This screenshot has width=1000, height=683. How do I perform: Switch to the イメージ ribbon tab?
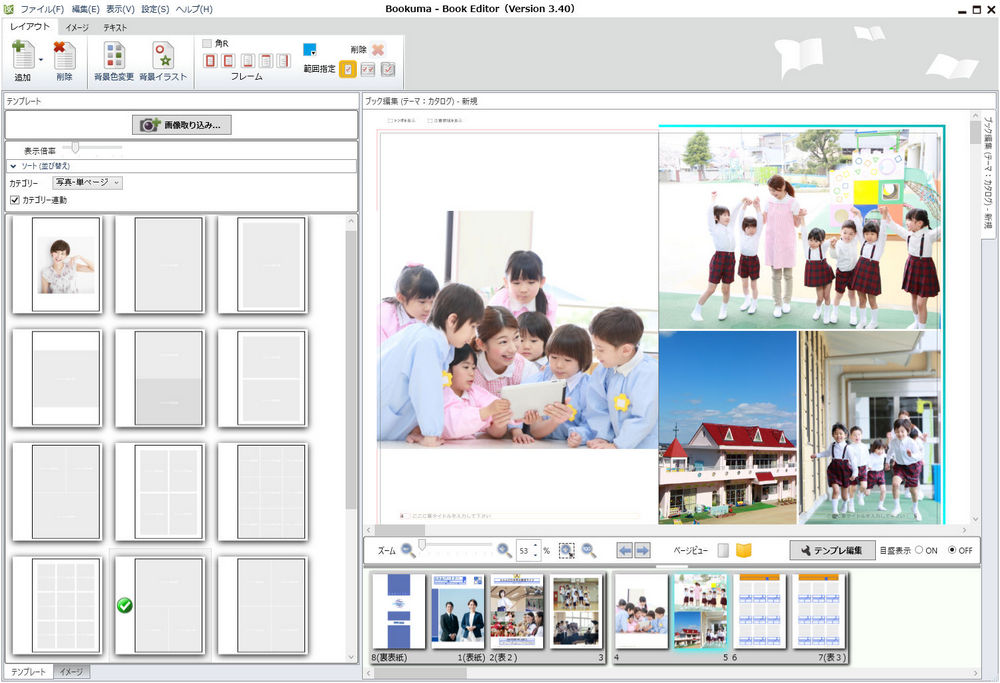pyautogui.click(x=77, y=27)
